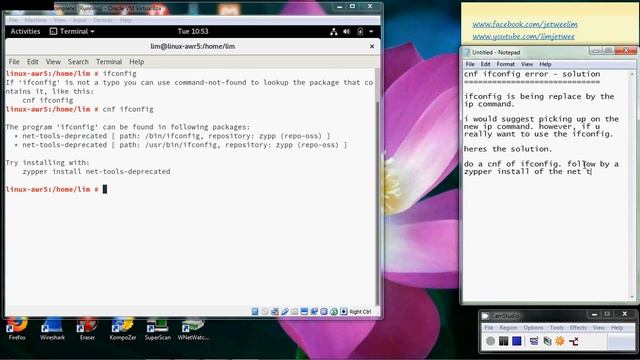The width and height of the screenshot is (640, 360).
Task: Click the VirtualBox green mouse integration icon
Action: (x=334, y=311)
